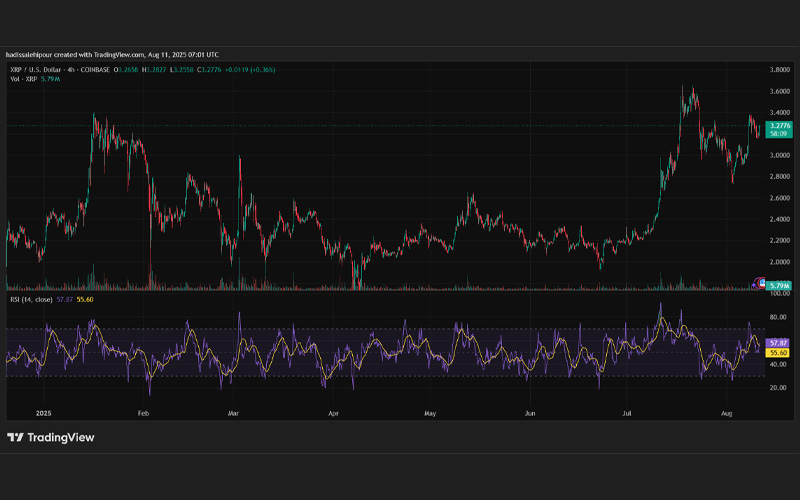Click the US flag economic event icon

click(x=762, y=282)
